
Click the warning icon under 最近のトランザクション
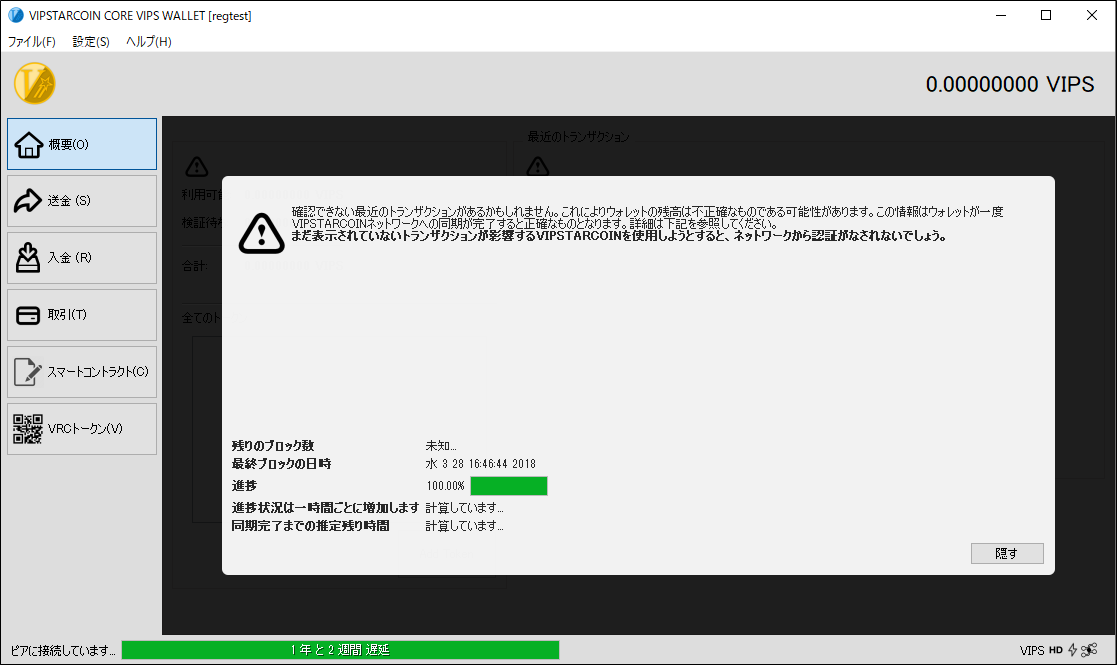[x=538, y=167]
